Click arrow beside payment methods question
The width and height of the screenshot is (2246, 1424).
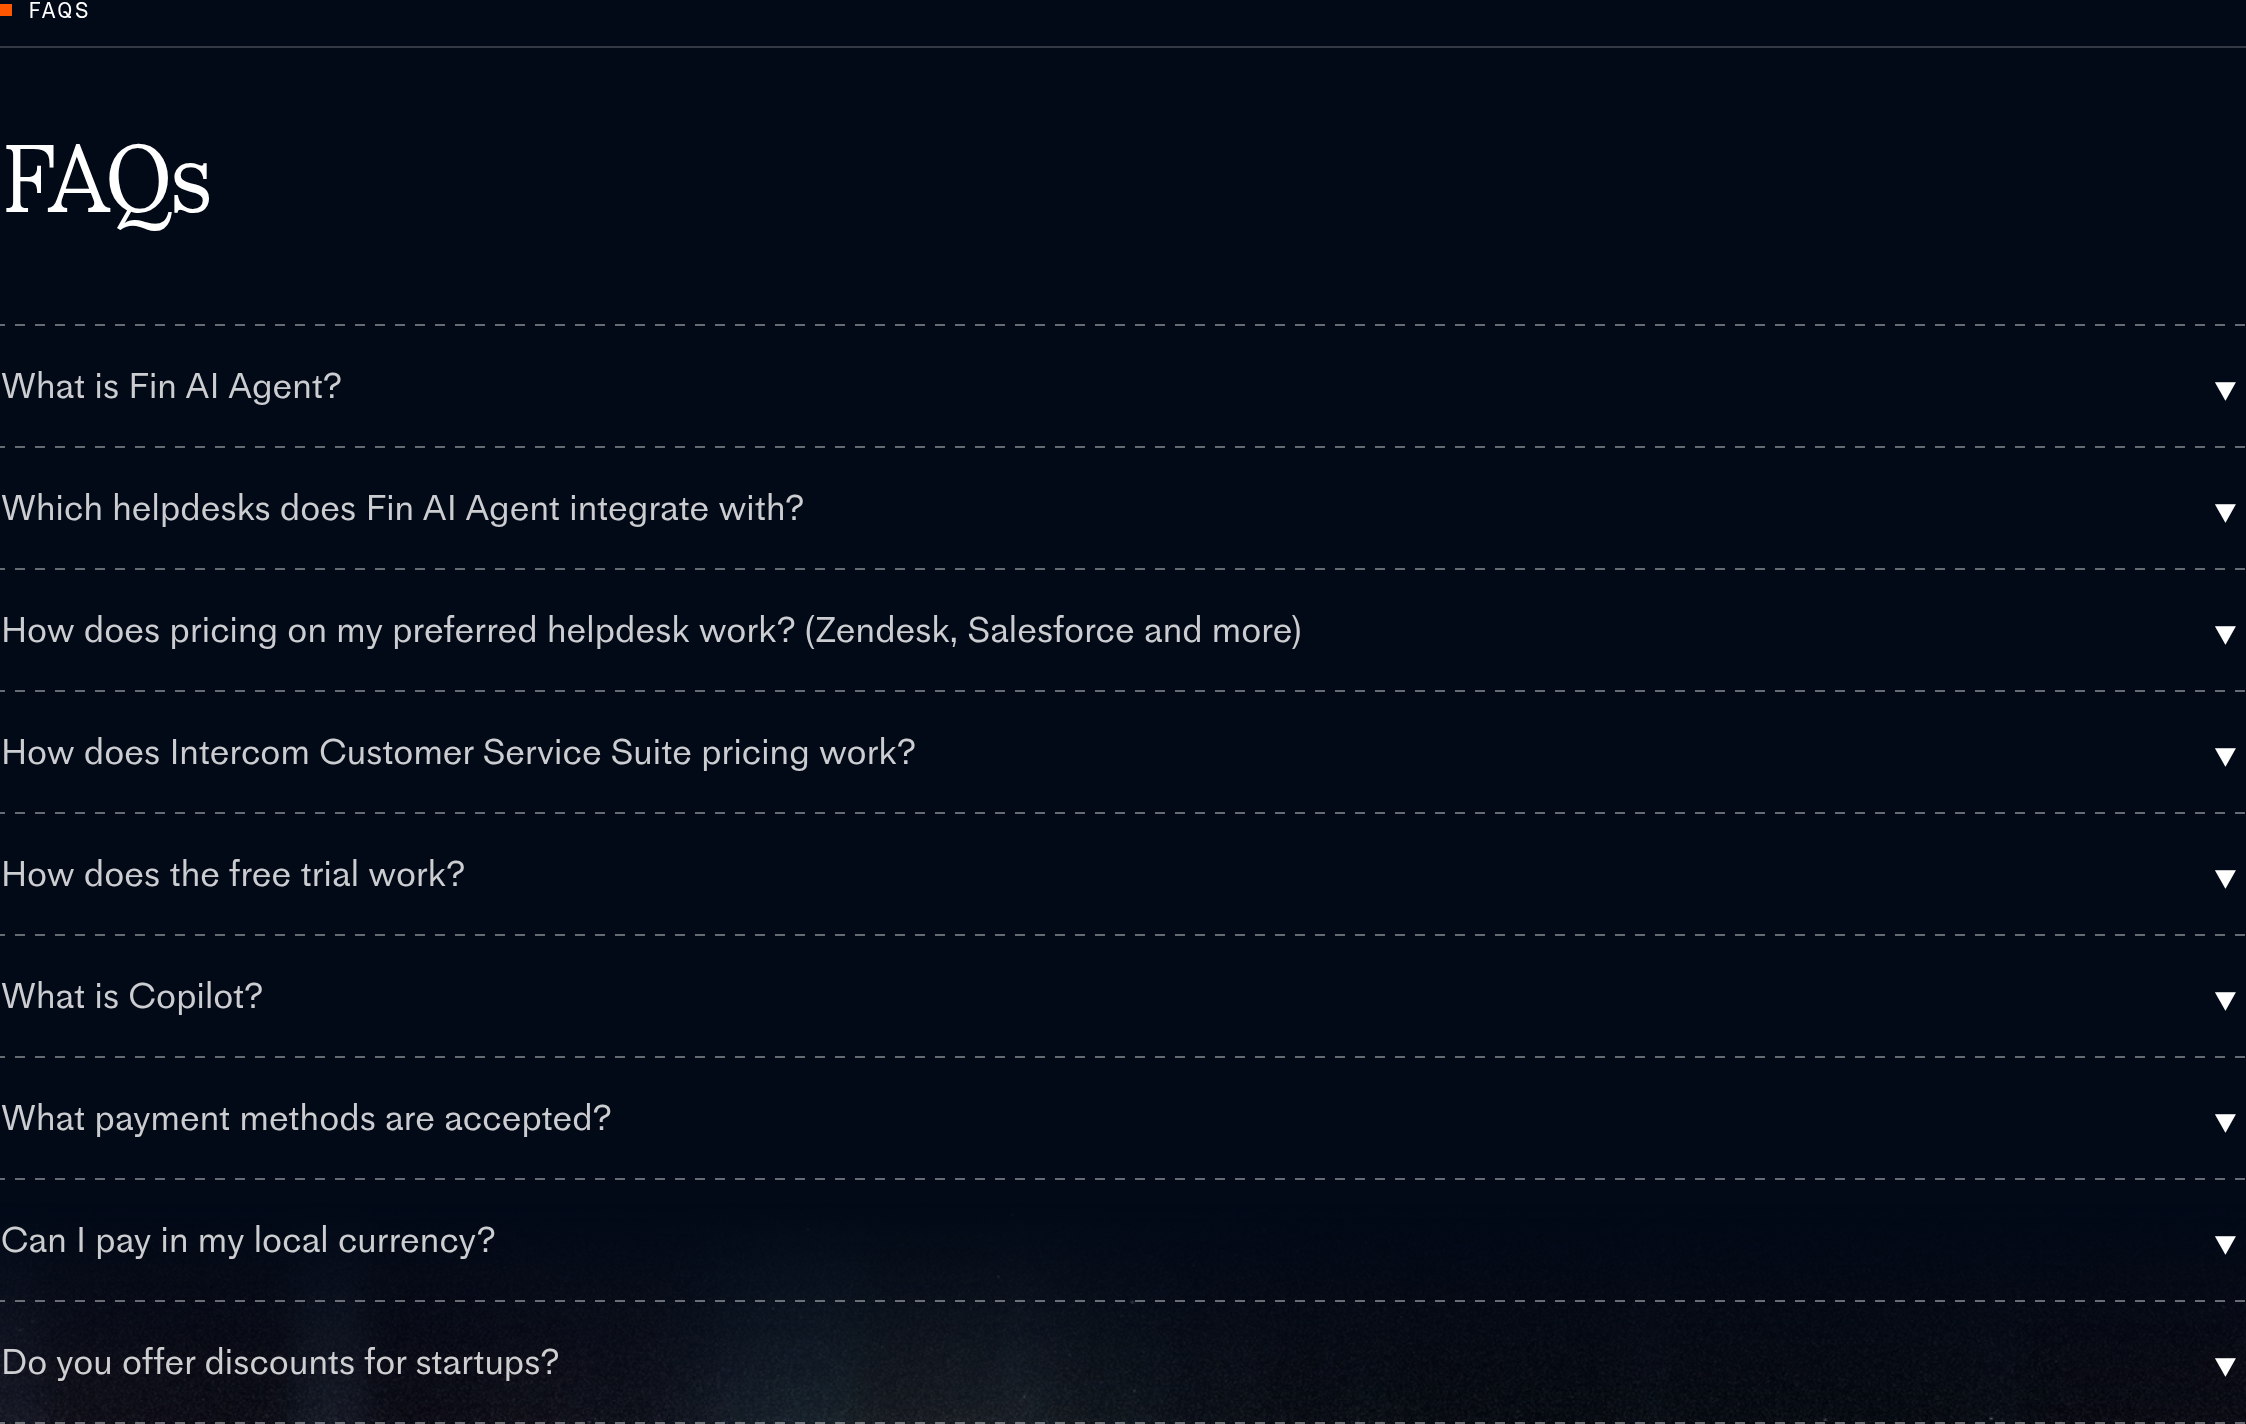(x=2225, y=1122)
